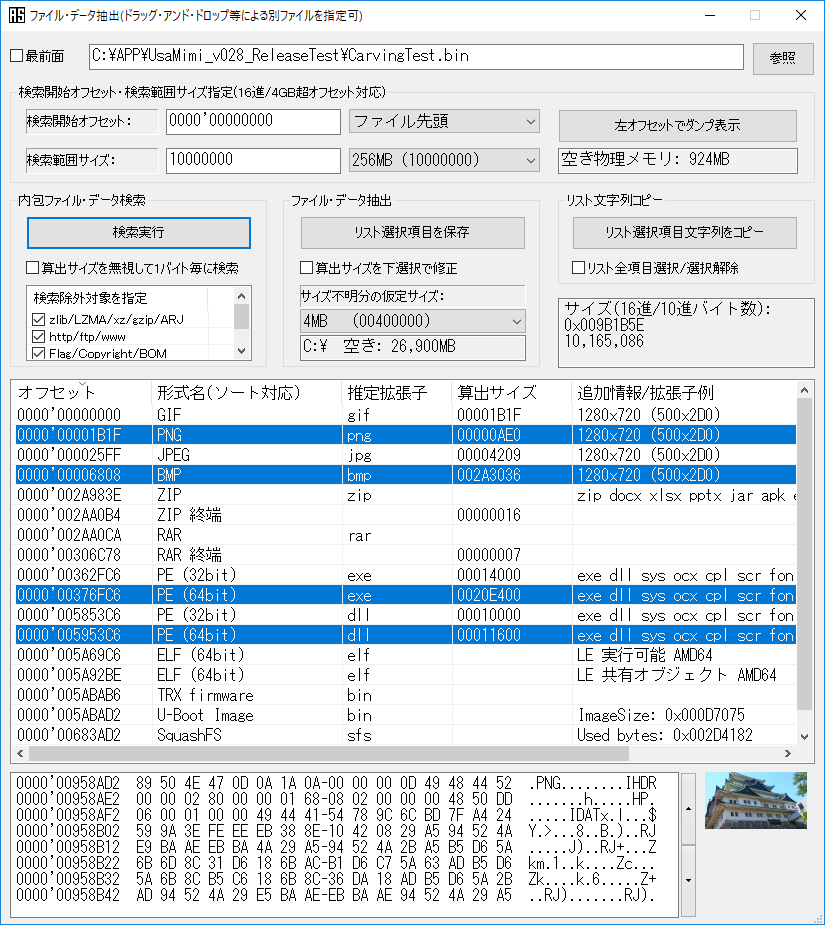
Task: Click the 検索開始オフセット value field
Action: tap(253, 122)
